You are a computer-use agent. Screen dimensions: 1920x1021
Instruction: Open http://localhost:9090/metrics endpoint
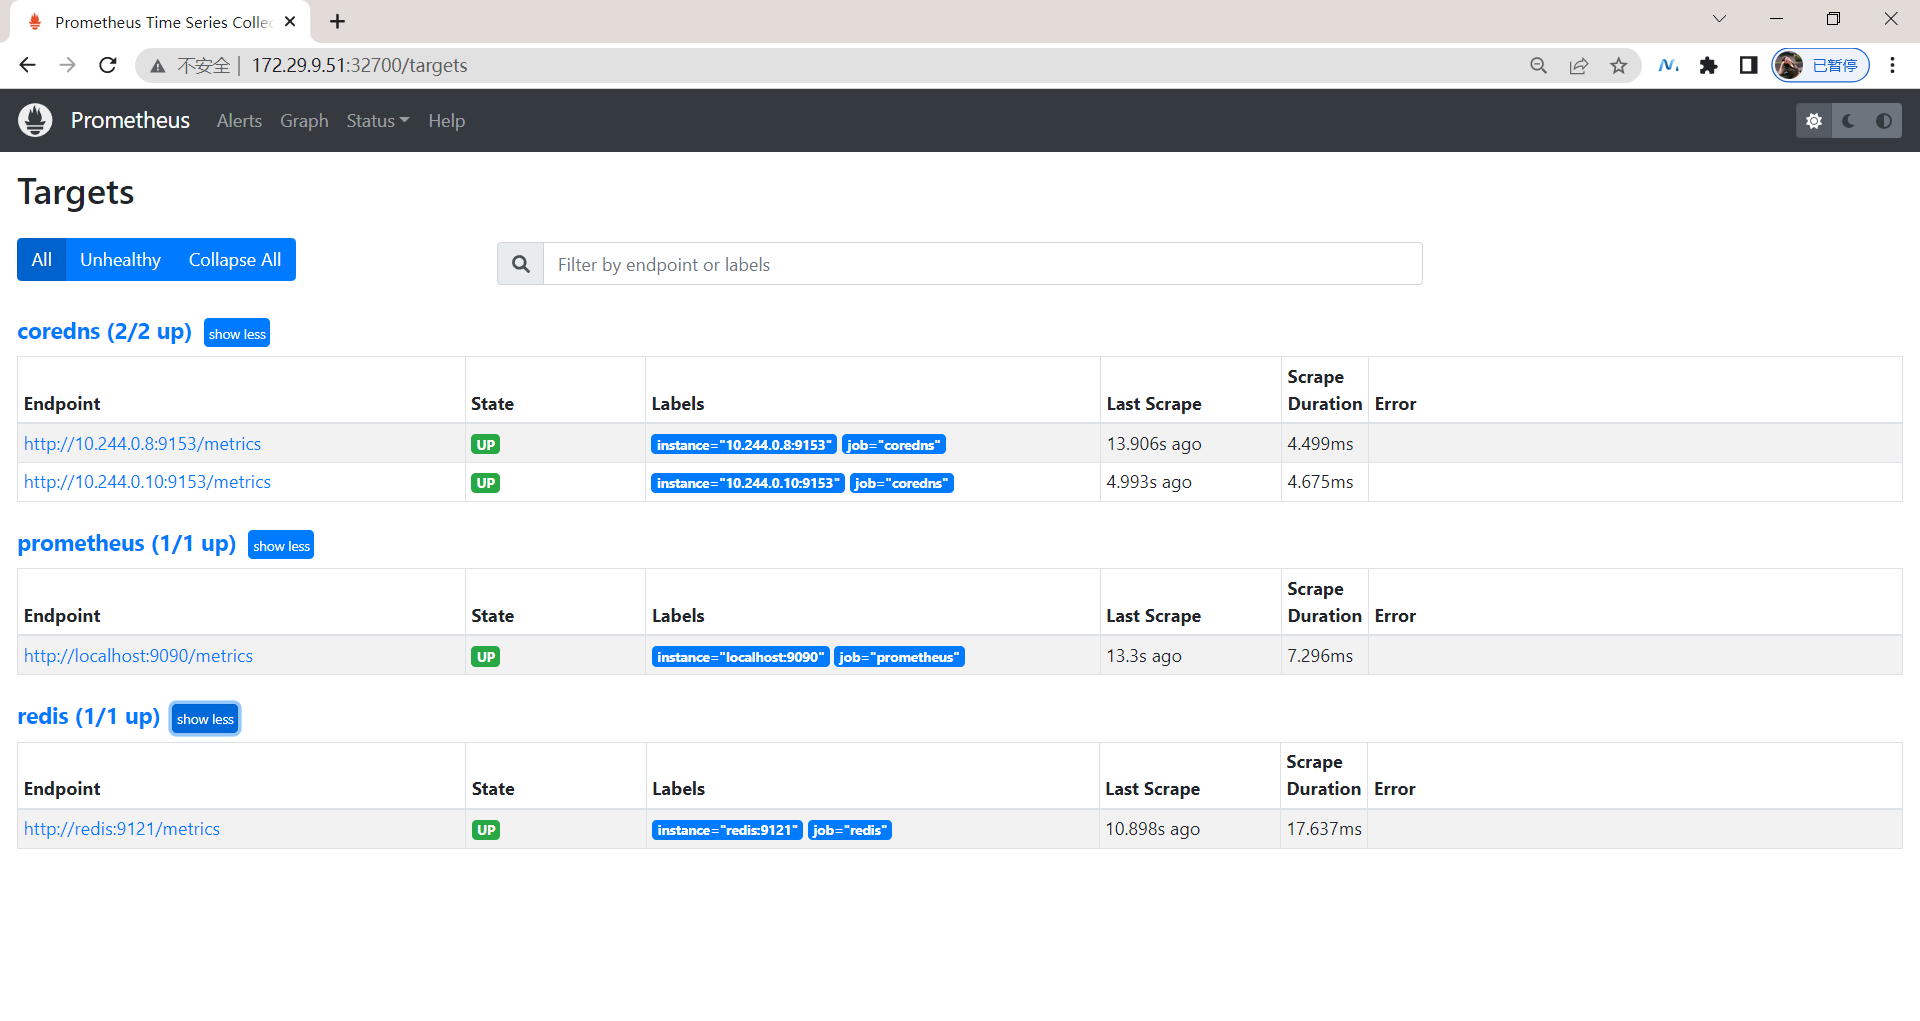tap(138, 655)
